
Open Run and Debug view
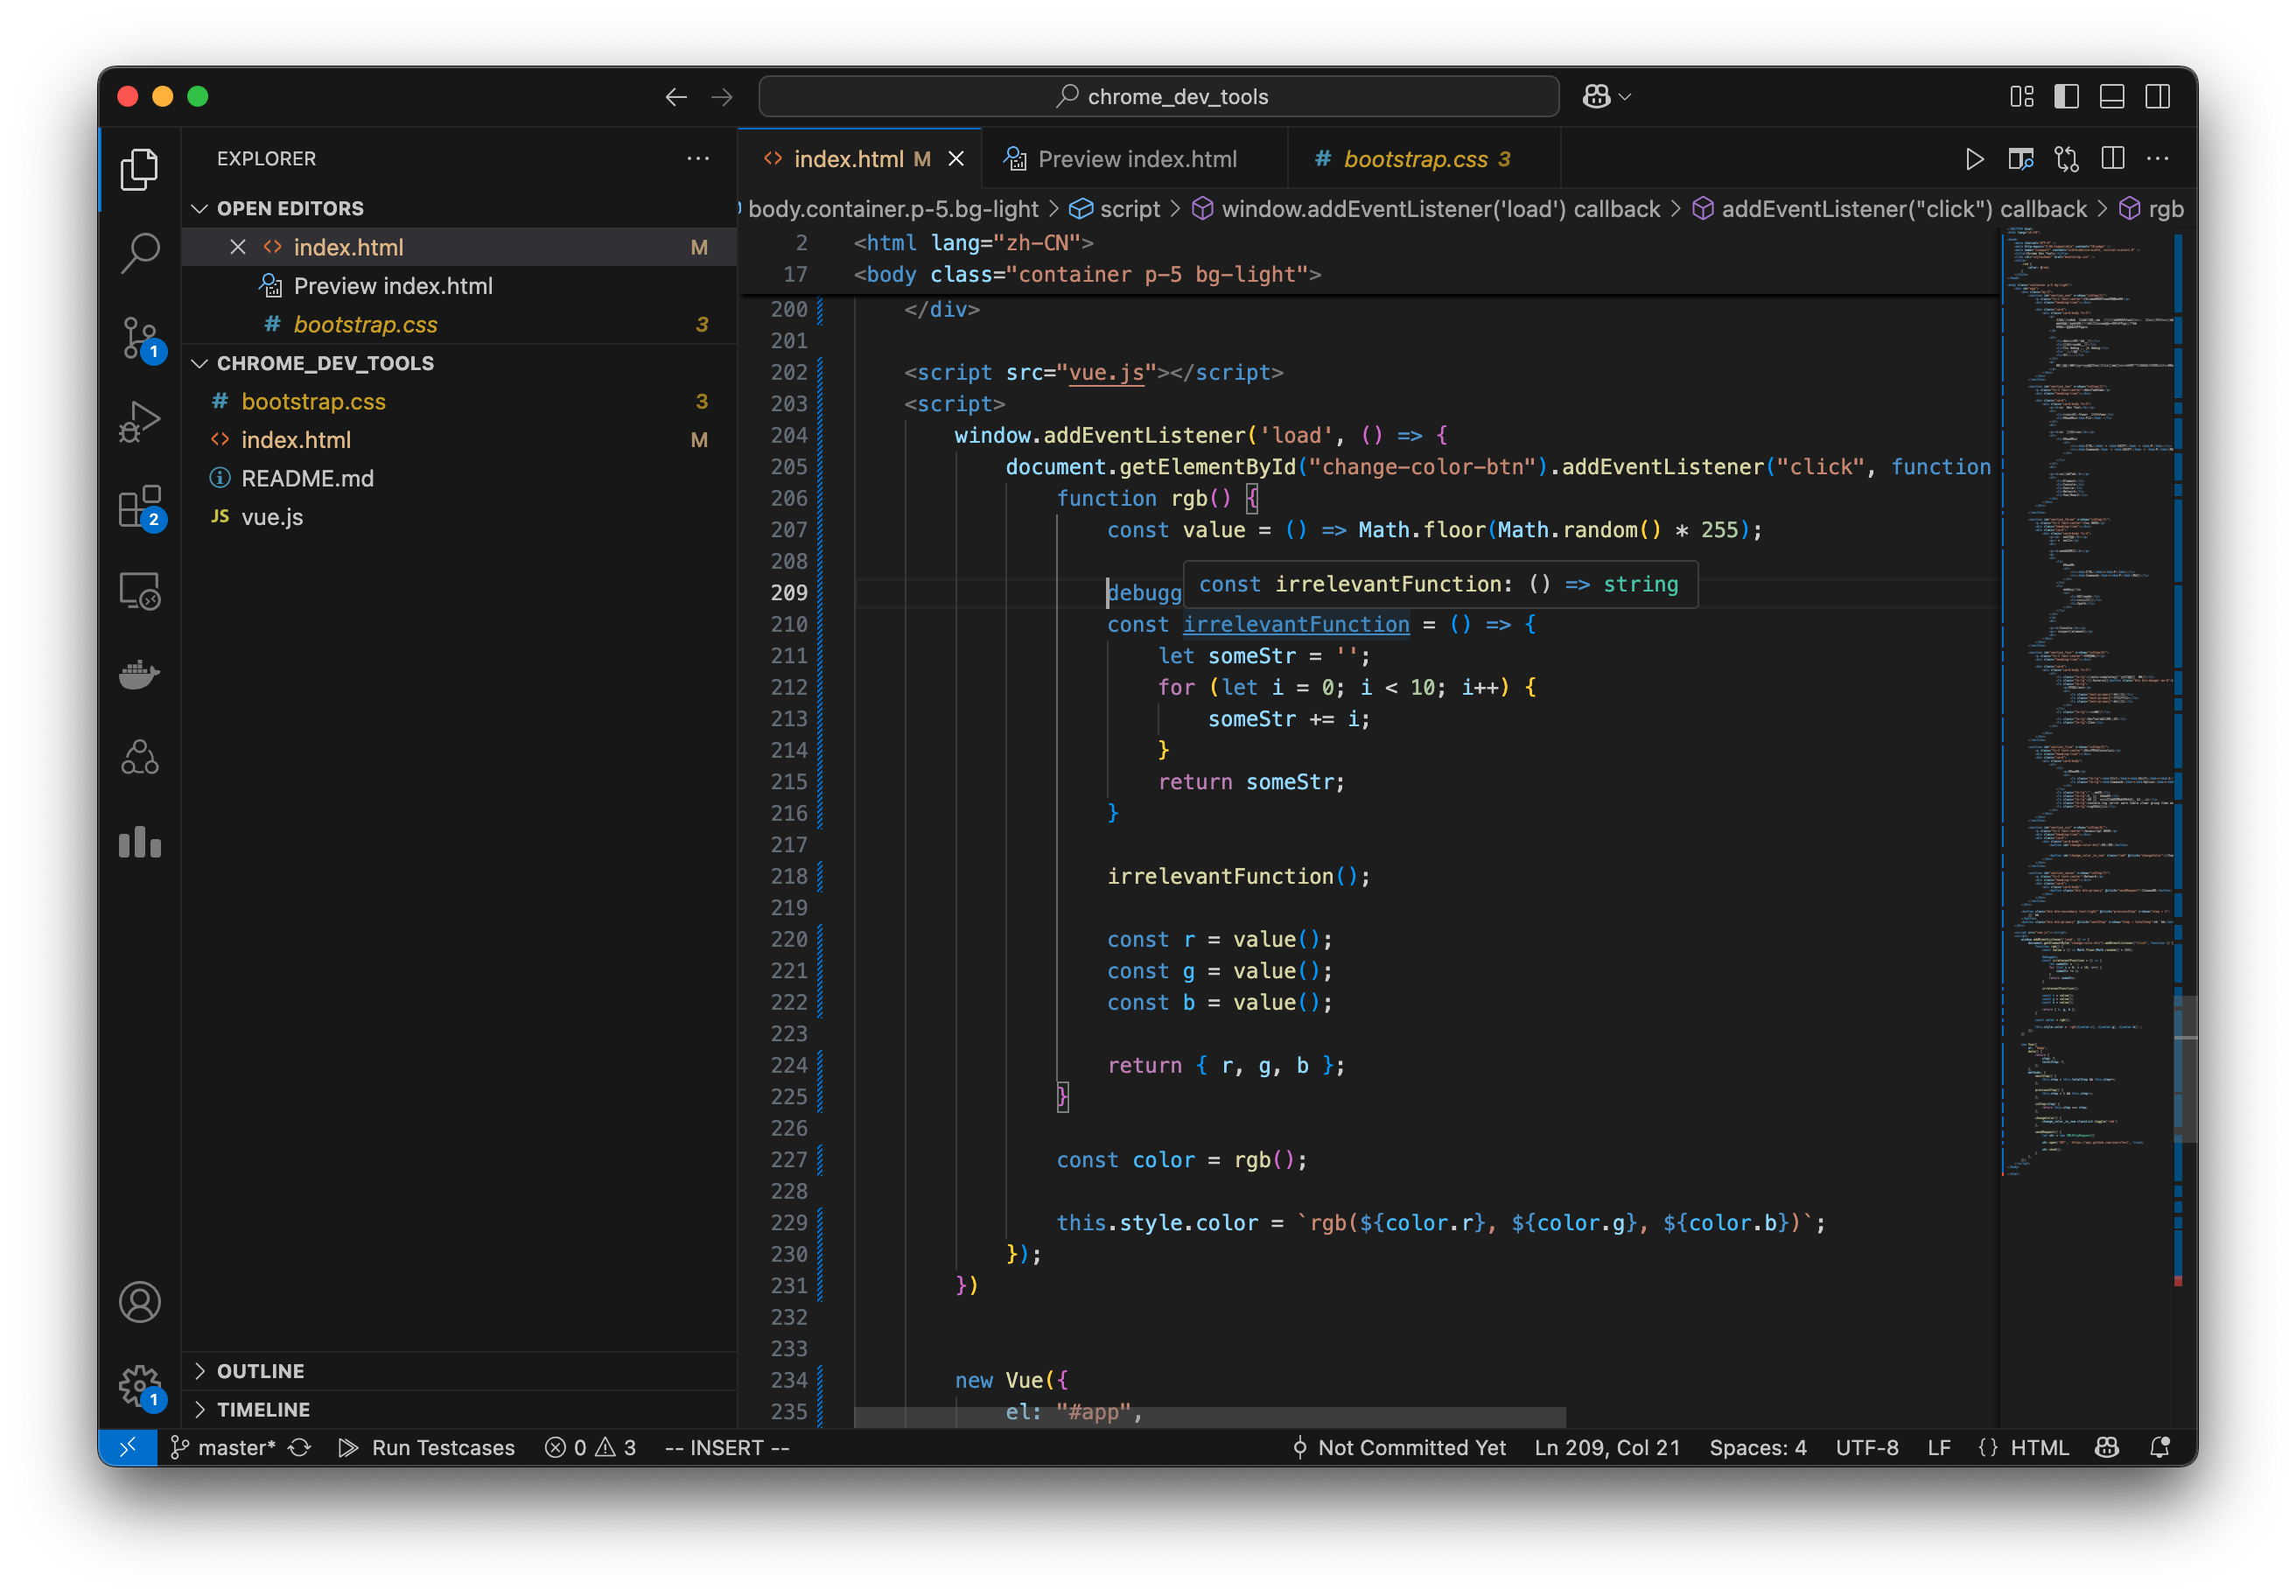(x=139, y=421)
